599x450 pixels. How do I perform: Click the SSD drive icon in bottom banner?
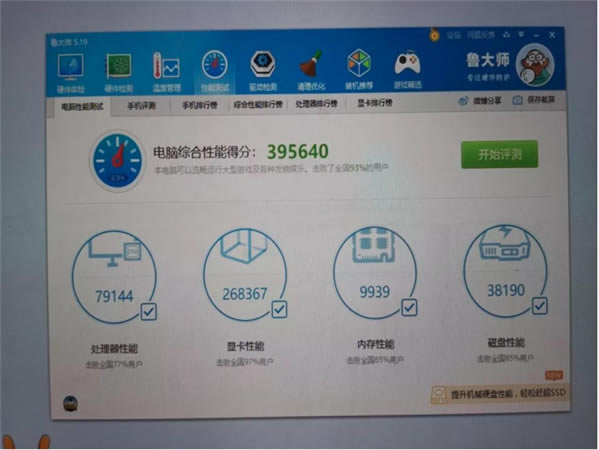(x=439, y=395)
